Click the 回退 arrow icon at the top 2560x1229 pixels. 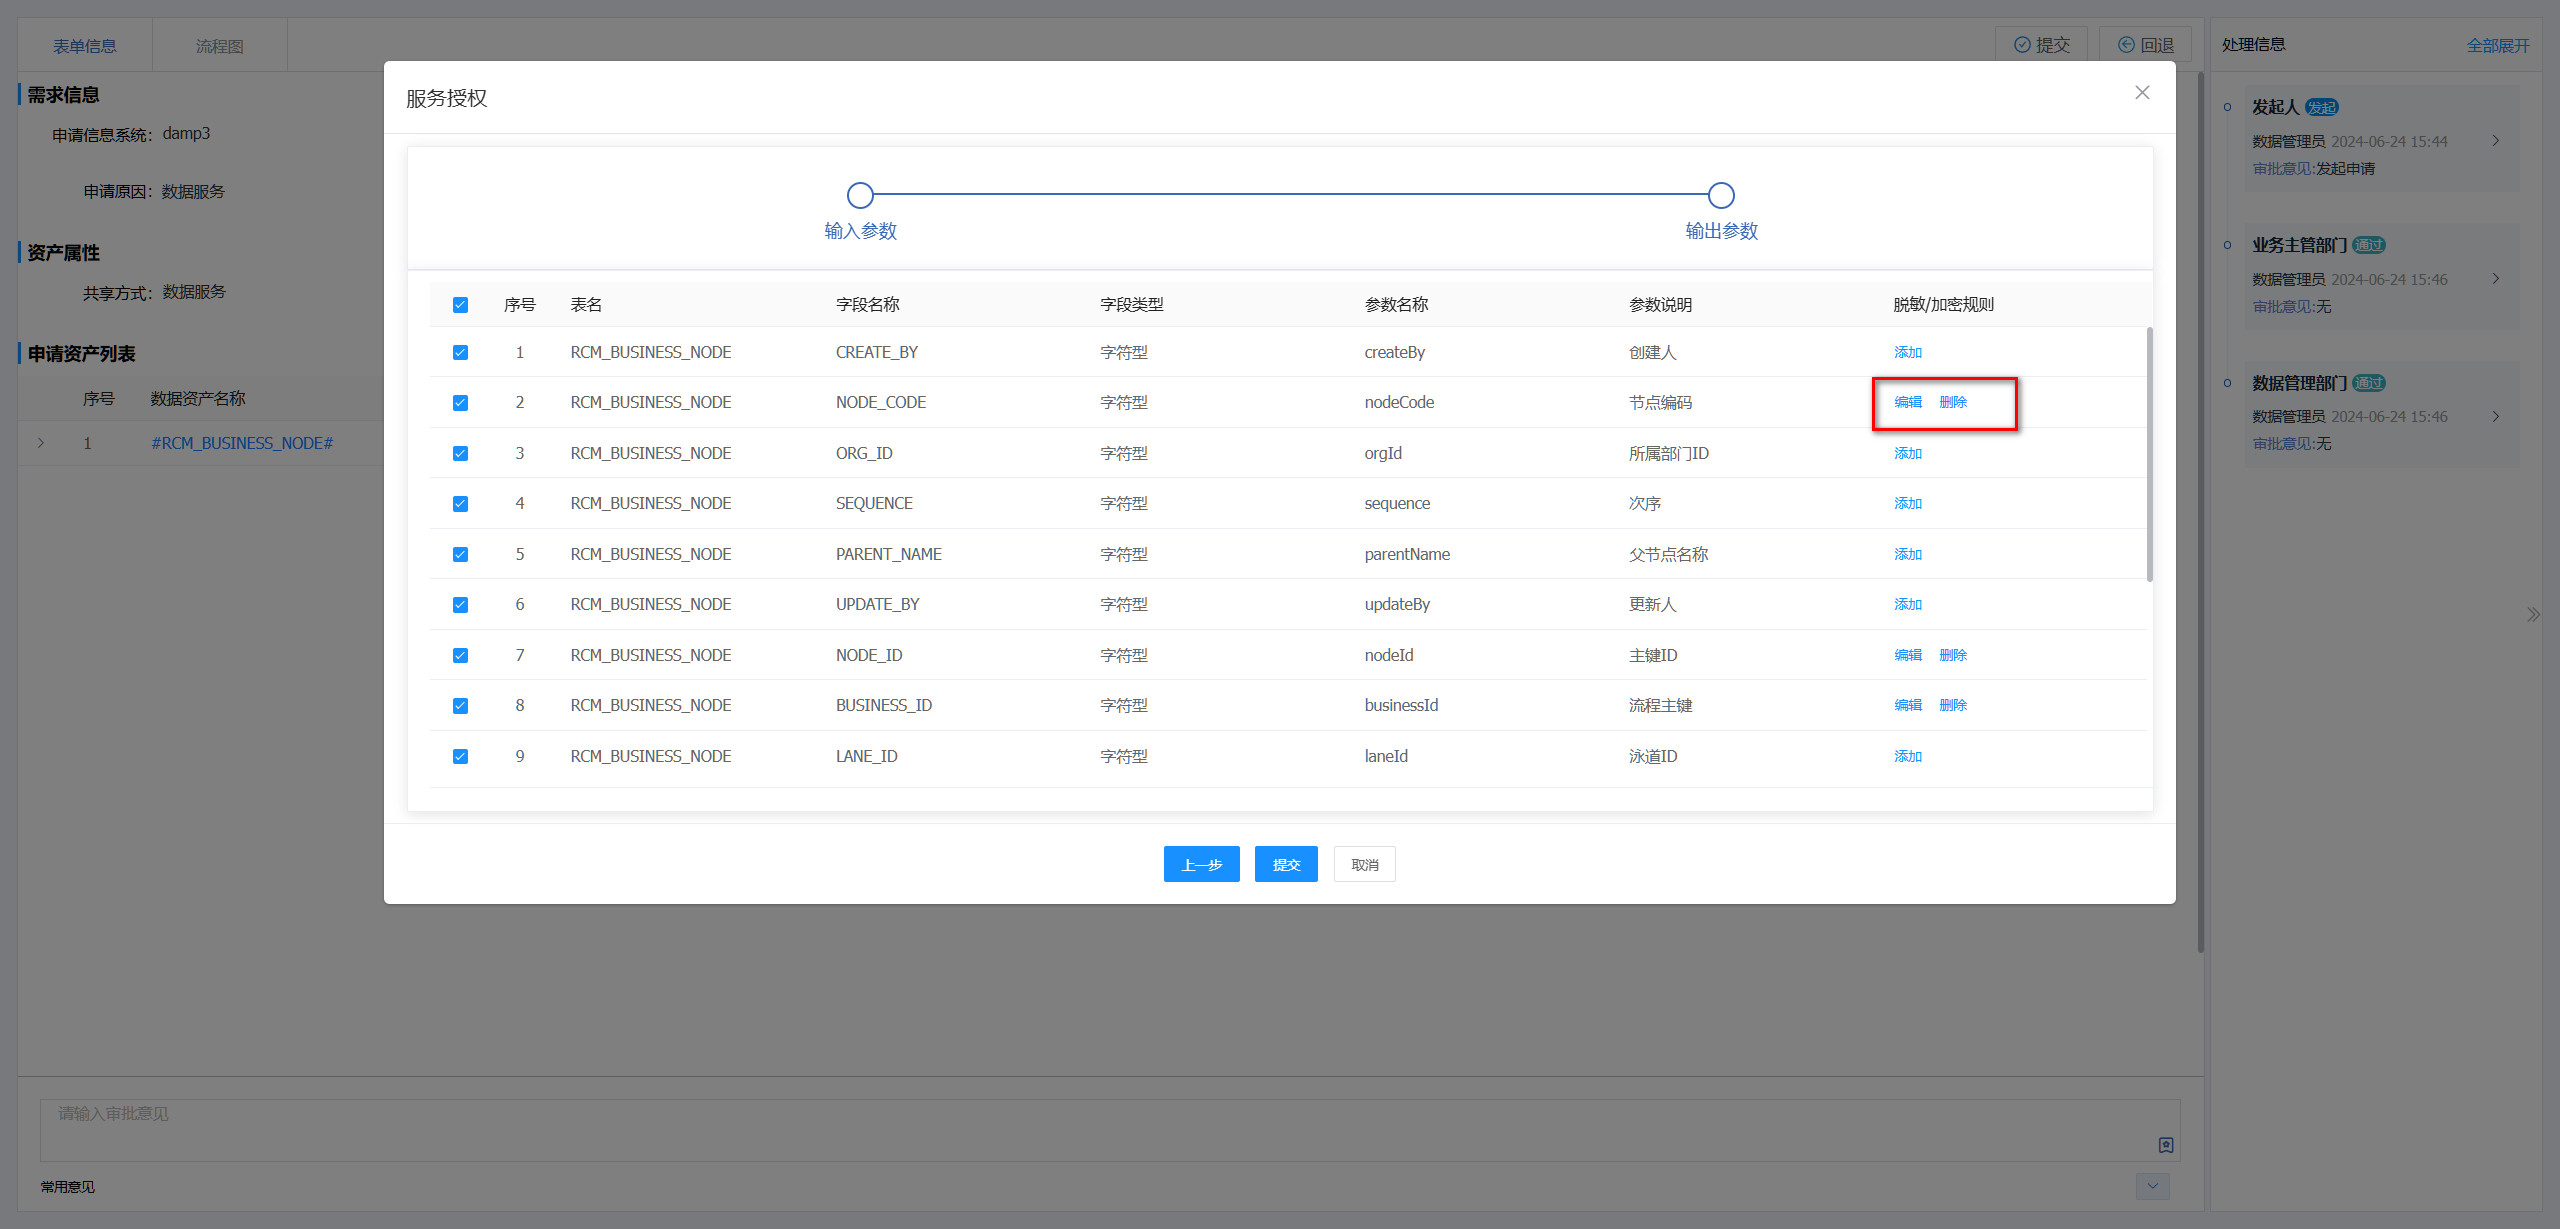pos(2126,45)
